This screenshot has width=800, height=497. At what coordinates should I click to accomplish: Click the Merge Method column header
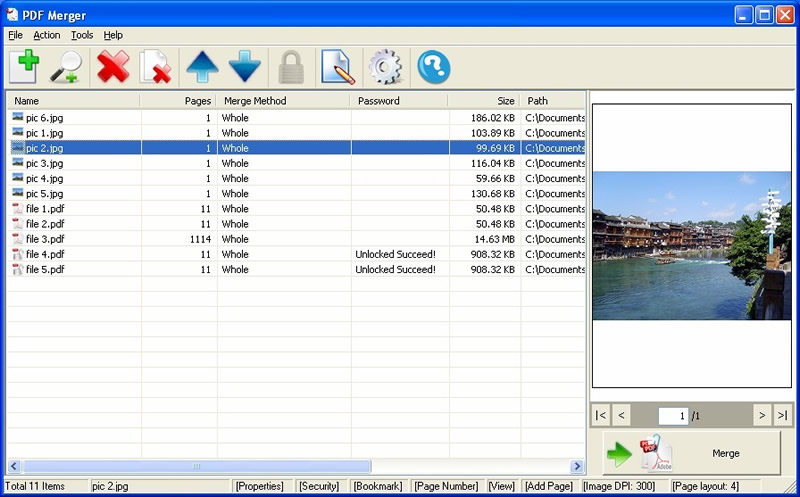[284, 101]
